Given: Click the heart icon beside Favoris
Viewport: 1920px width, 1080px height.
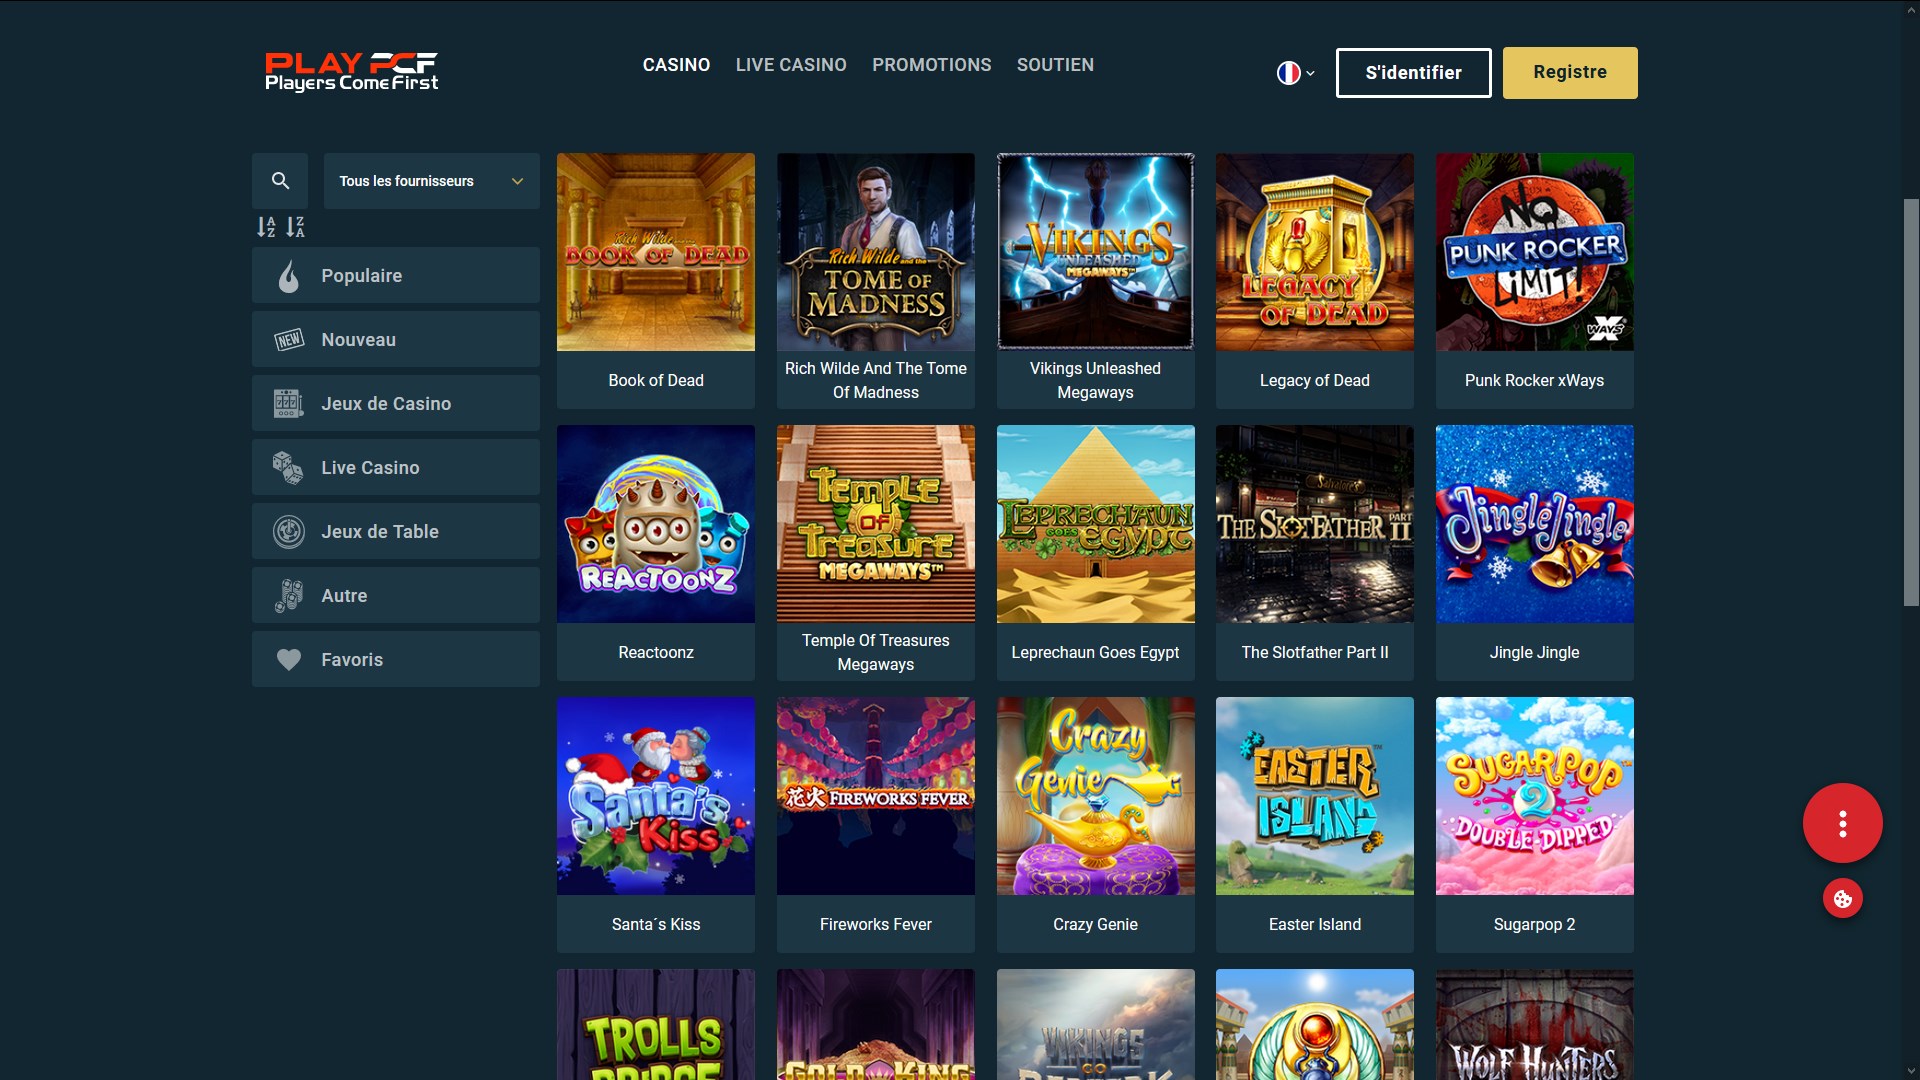Looking at the screenshot, I should coord(289,660).
